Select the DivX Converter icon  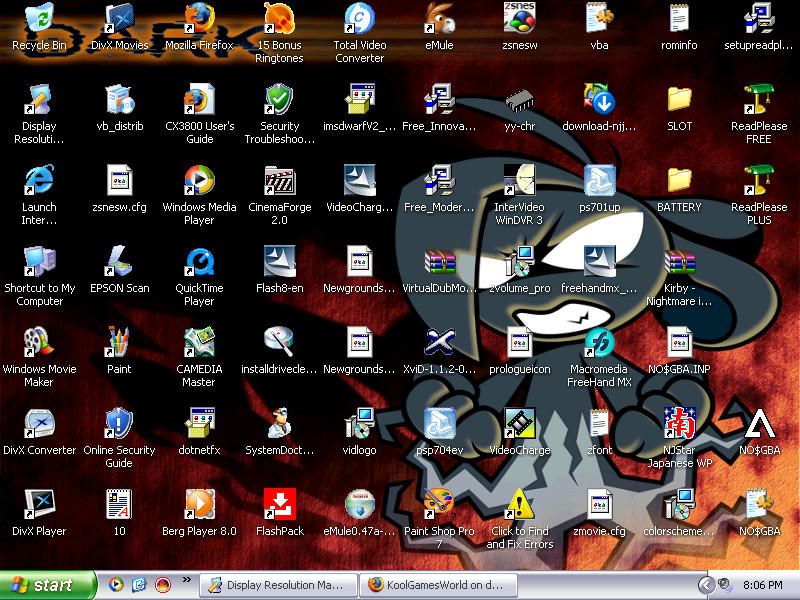coord(39,423)
